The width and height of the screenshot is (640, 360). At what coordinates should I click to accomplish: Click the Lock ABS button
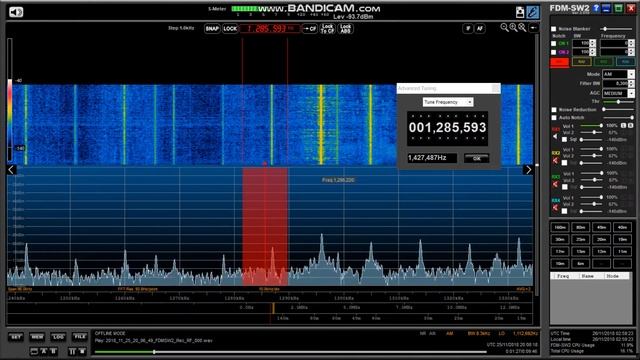[345, 29]
